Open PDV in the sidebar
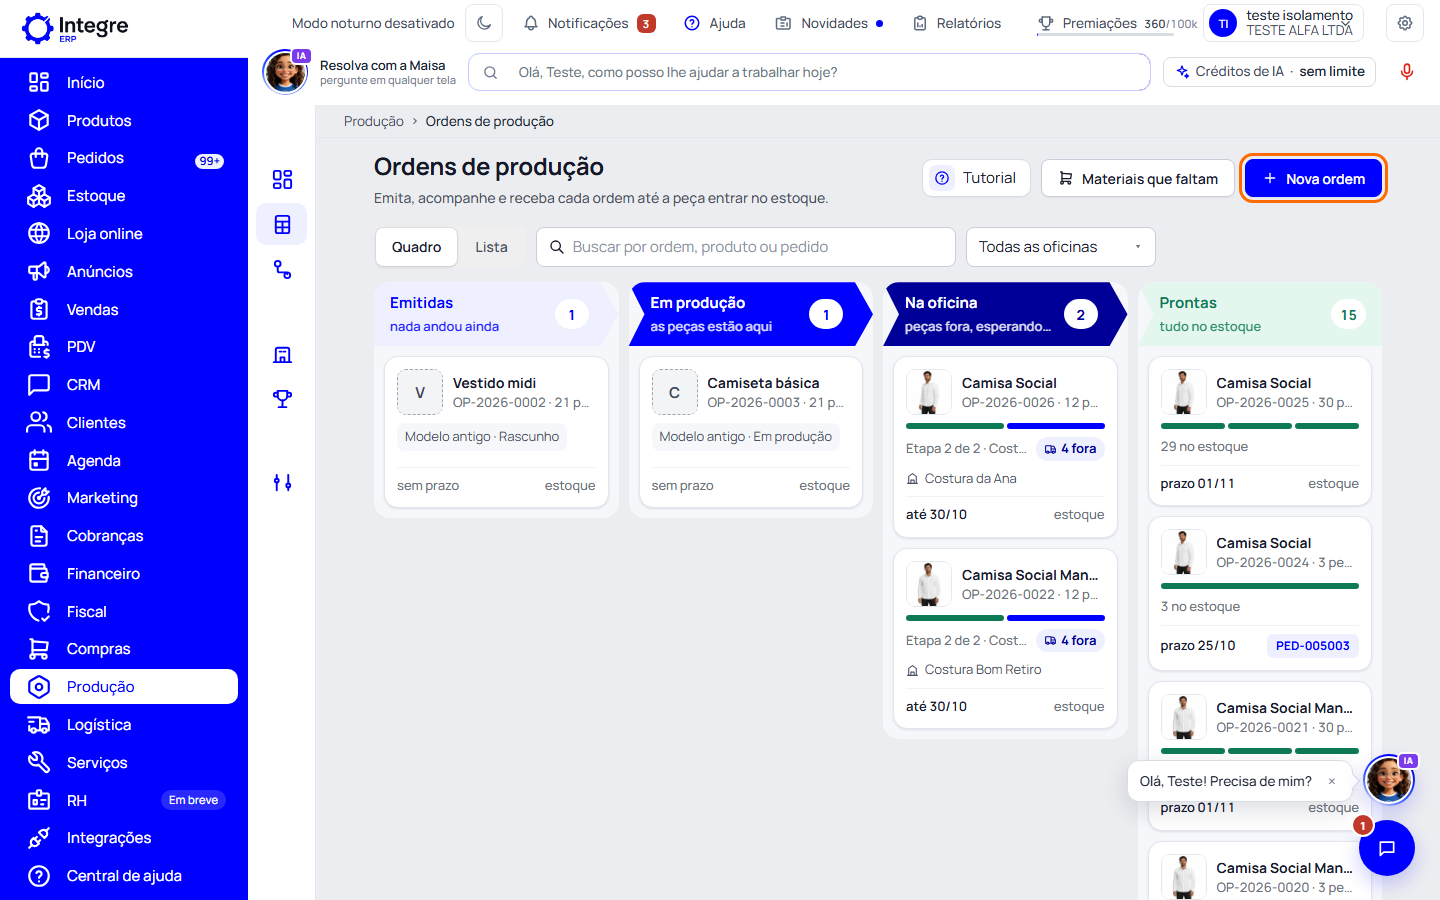1440x900 pixels. 124,347
